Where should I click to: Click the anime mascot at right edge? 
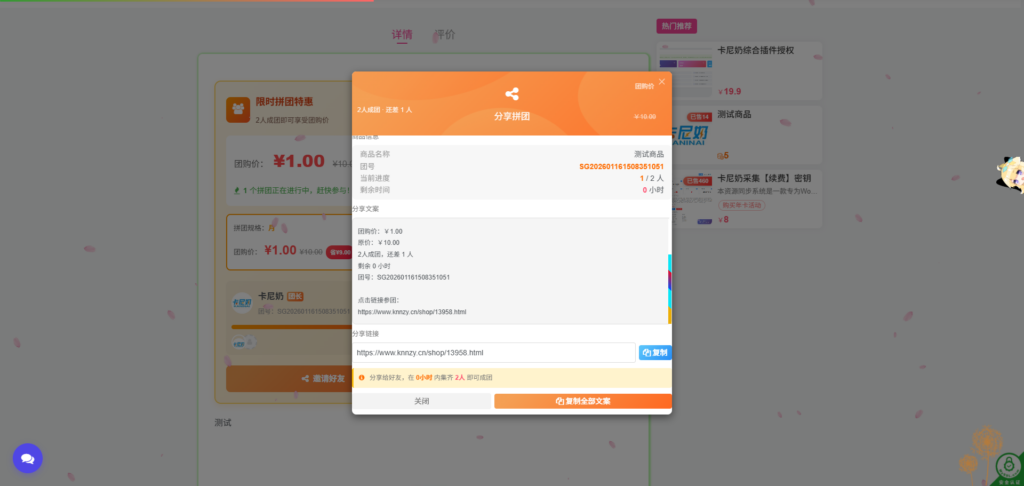point(1010,175)
